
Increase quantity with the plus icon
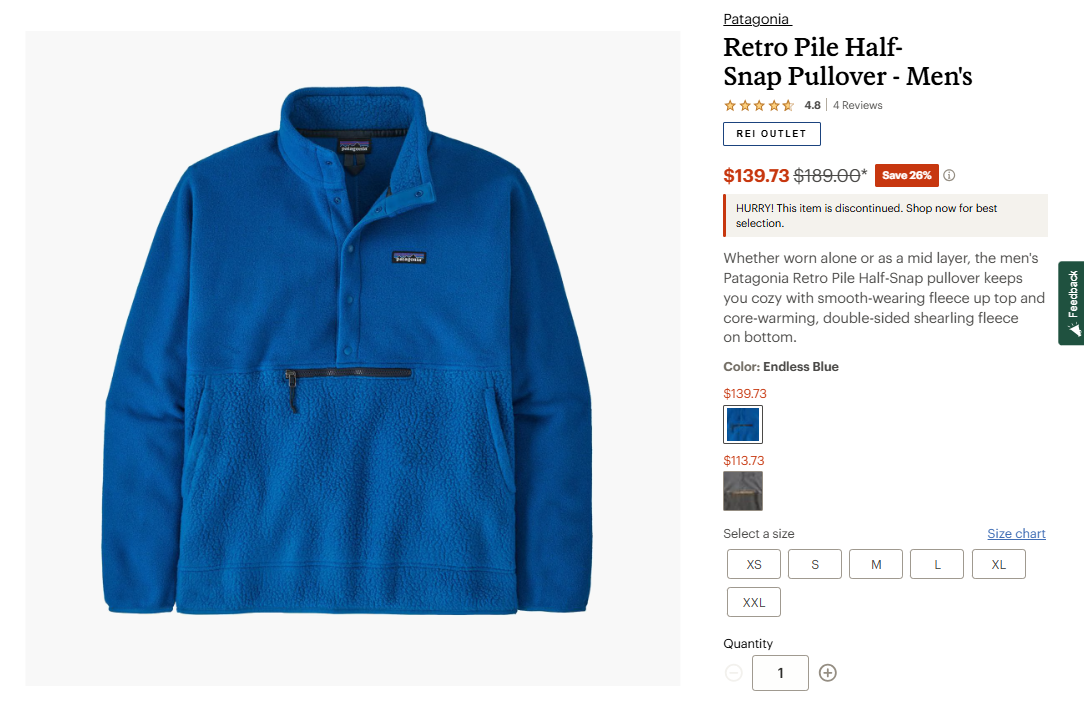[828, 672]
